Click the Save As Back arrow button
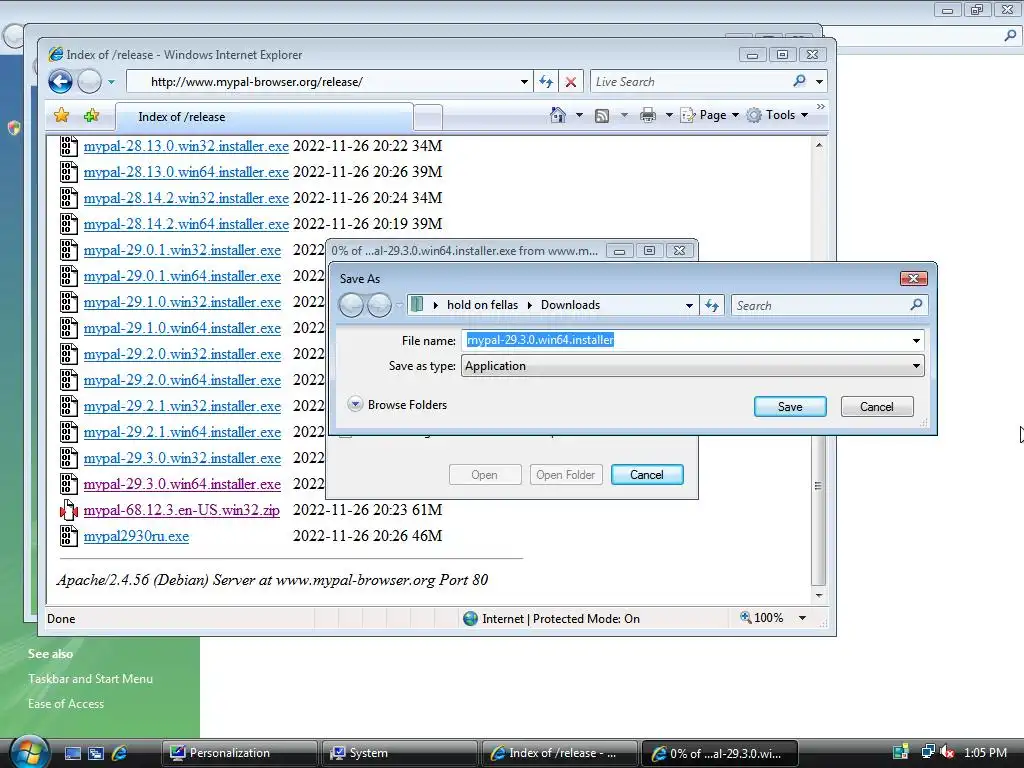The height and width of the screenshot is (768, 1024). pos(351,305)
